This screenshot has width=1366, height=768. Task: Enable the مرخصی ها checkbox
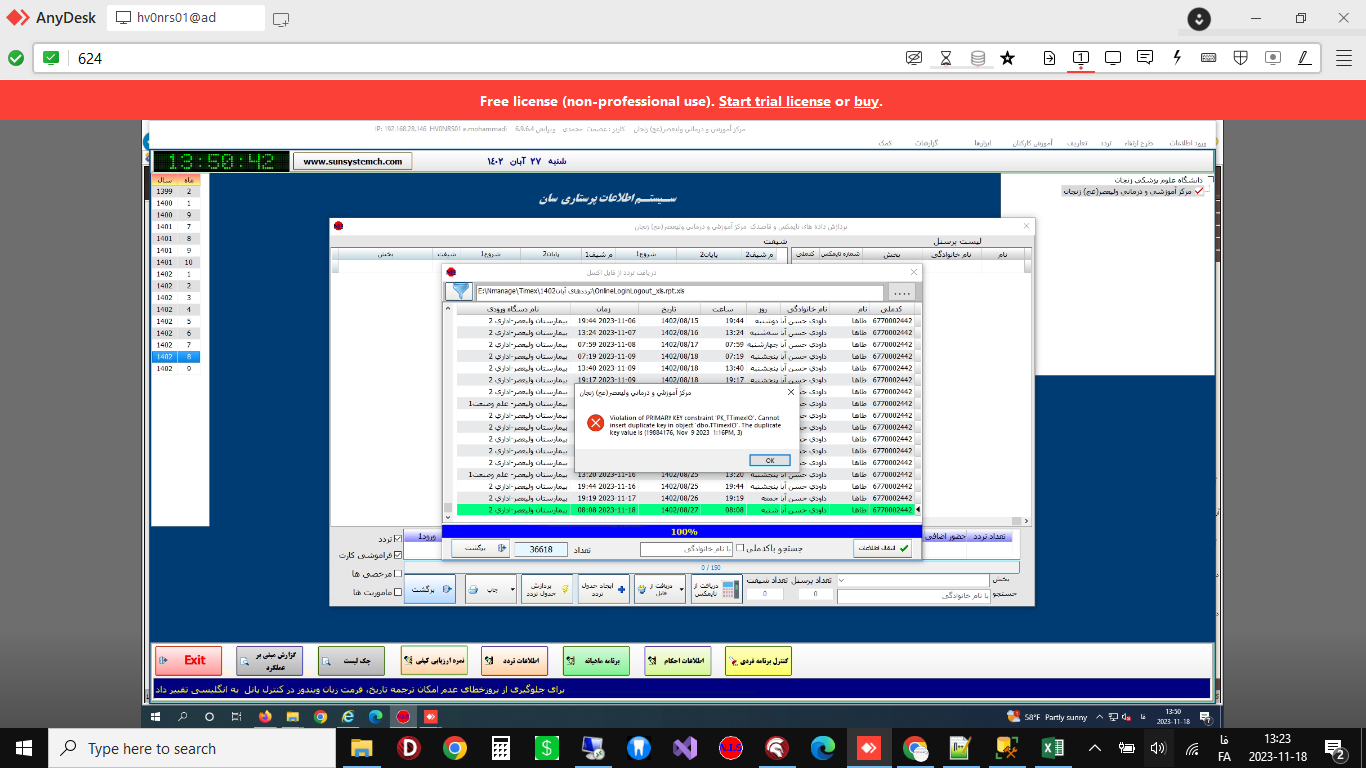(x=400, y=574)
